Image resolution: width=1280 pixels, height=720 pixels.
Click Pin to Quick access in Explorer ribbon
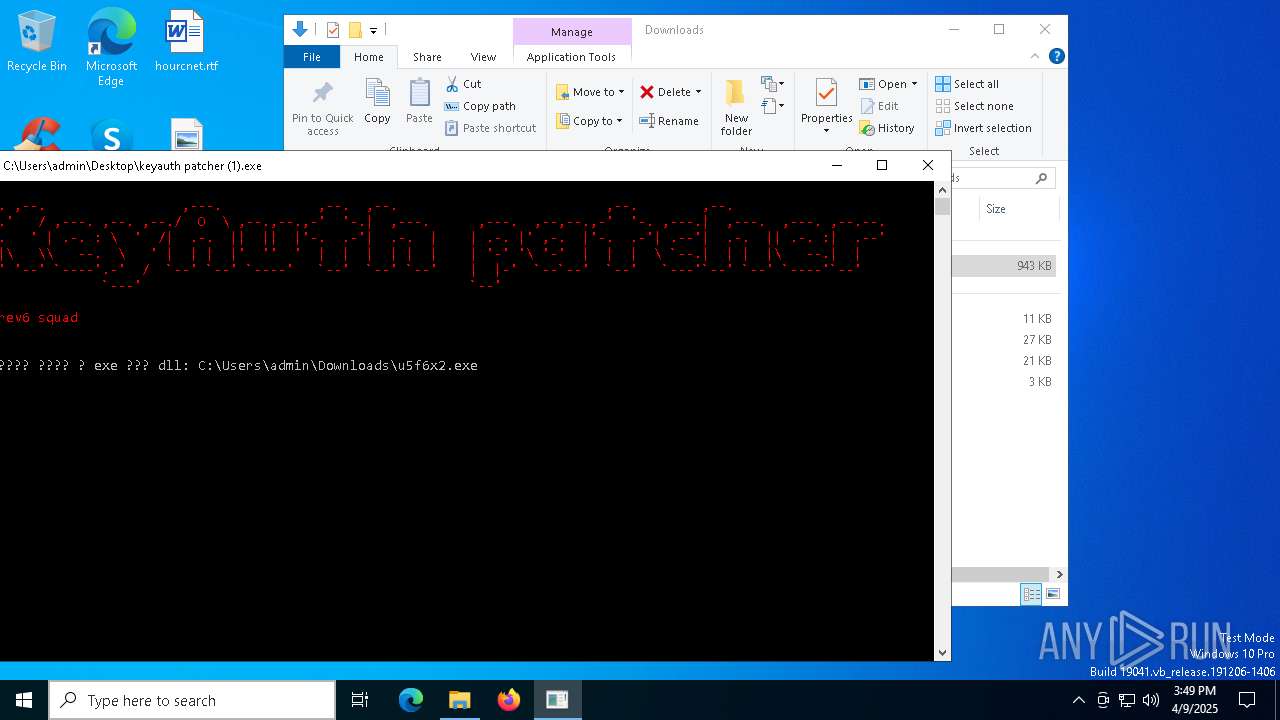point(322,108)
